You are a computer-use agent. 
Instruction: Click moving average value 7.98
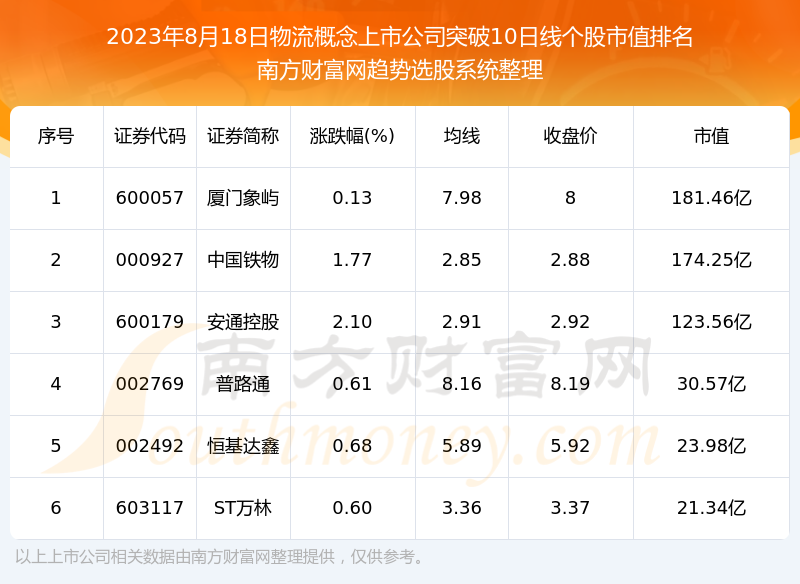[x=462, y=198]
